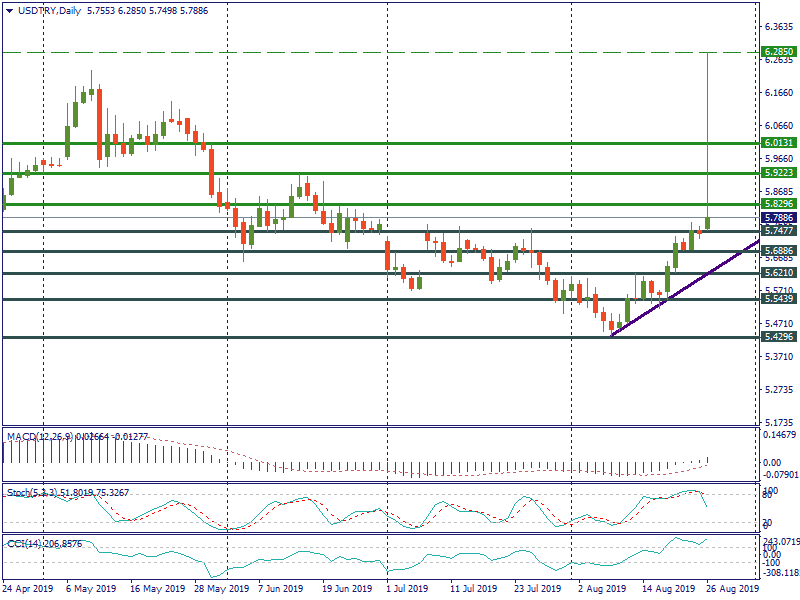Click the 6.0131 green level label

point(777,143)
